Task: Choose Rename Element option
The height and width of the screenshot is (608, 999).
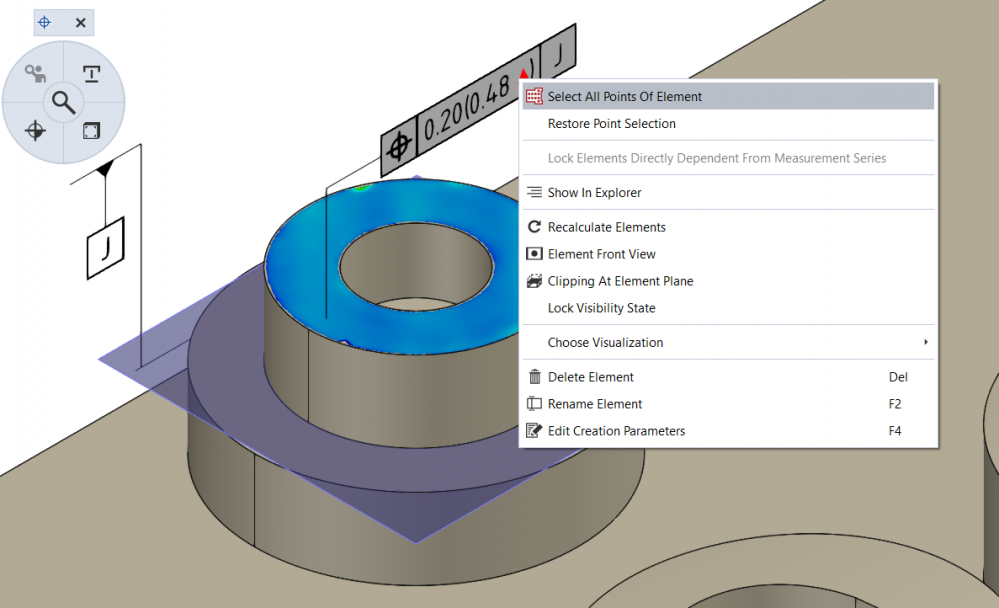Action: click(x=594, y=404)
